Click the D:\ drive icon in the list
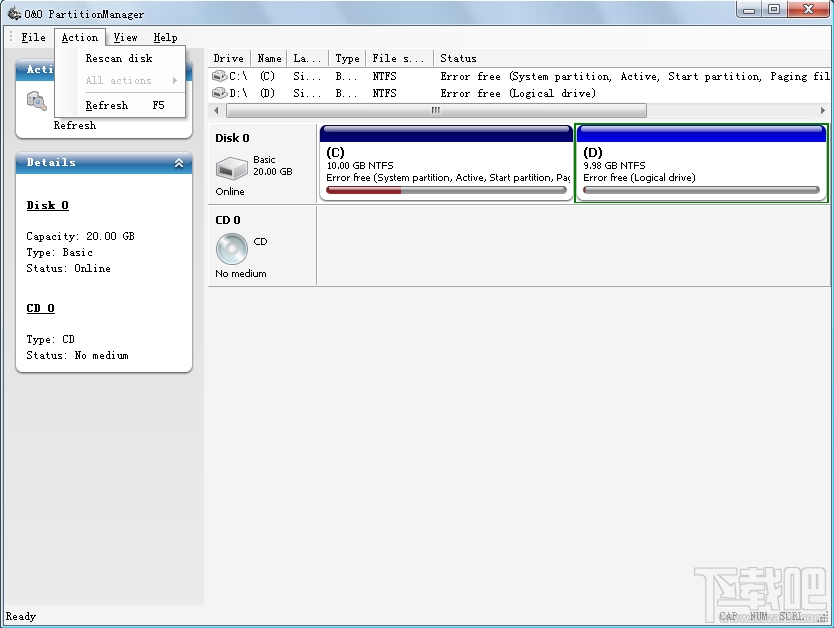This screenshot has height=628, width=834. tap(218, 93)
